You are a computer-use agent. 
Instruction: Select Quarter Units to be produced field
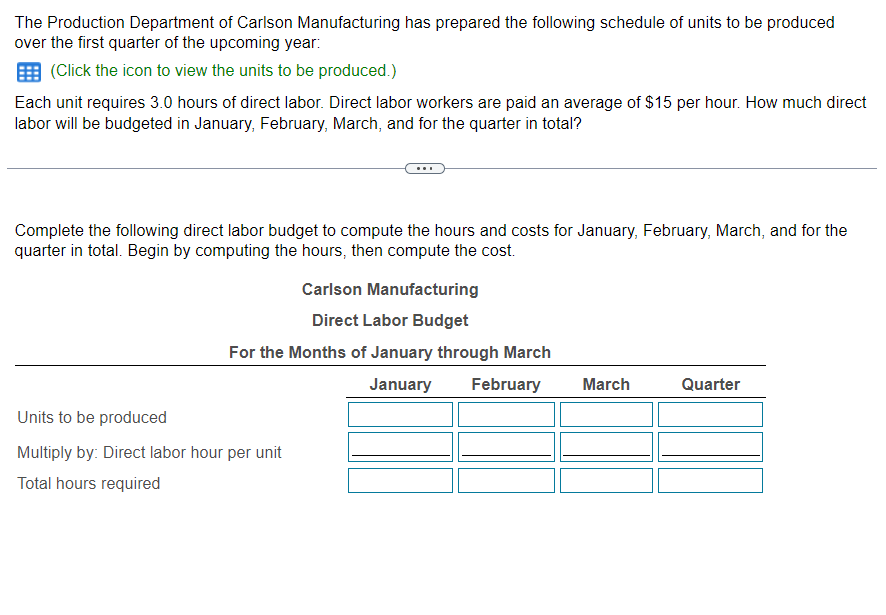click(710, 414)
